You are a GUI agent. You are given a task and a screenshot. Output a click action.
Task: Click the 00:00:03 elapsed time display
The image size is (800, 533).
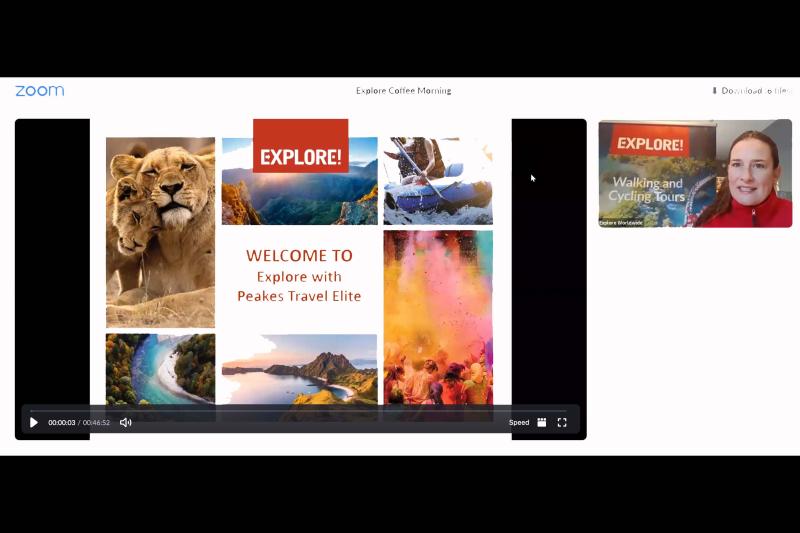[x=62, y=422]
